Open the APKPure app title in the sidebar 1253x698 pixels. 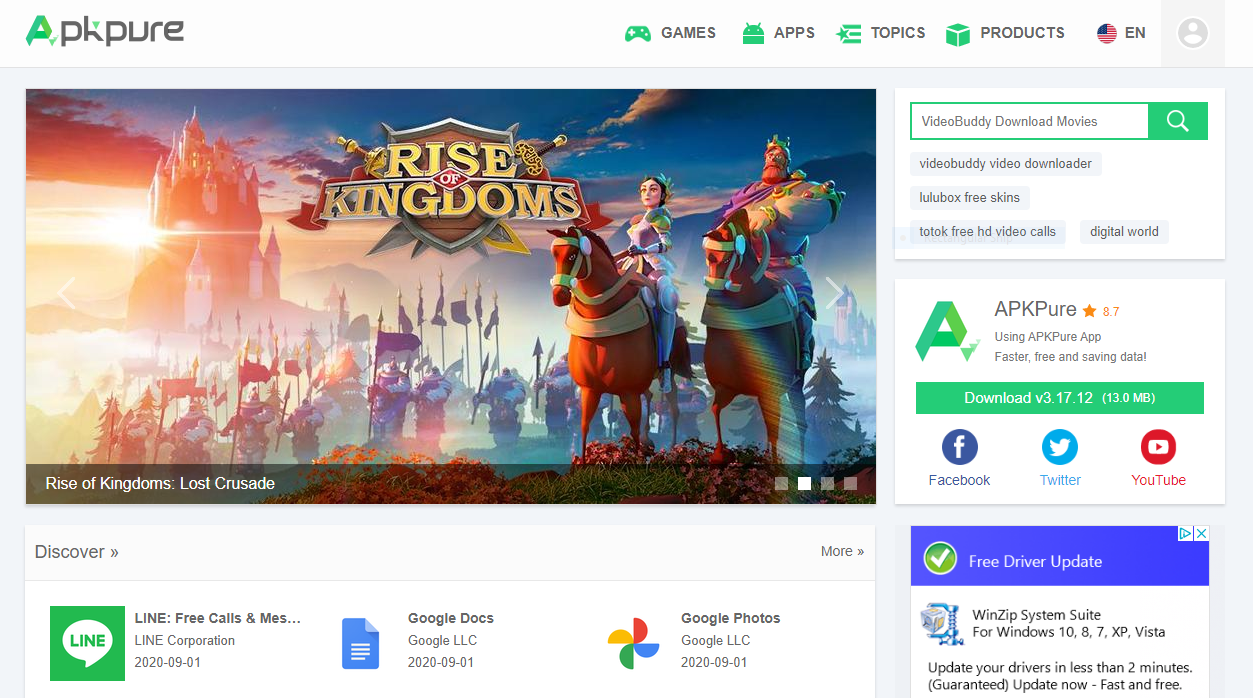(x=1036, y=310)
